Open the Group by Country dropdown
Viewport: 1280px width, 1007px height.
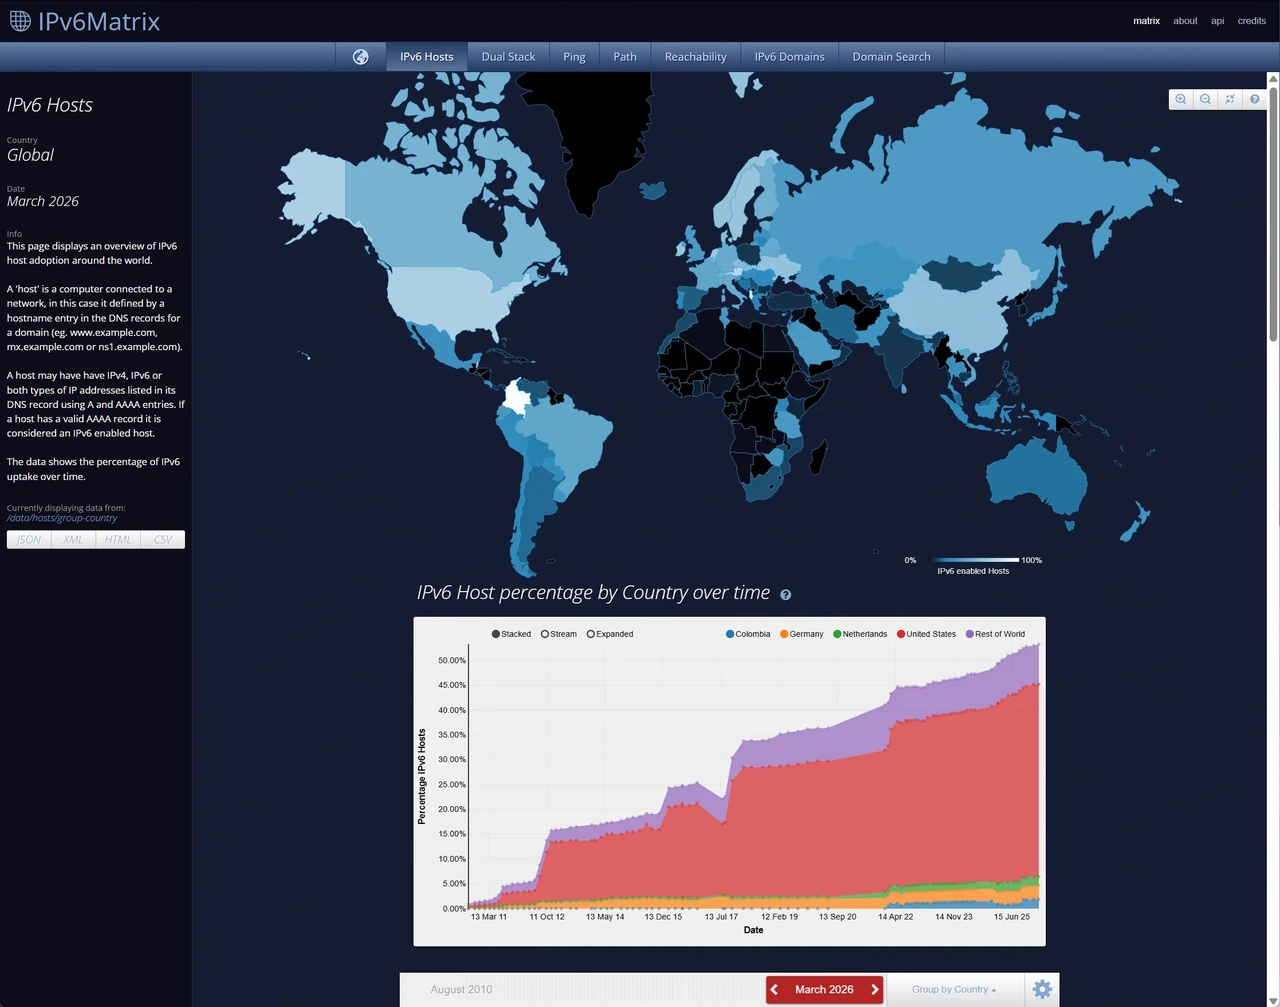point(954,990)
